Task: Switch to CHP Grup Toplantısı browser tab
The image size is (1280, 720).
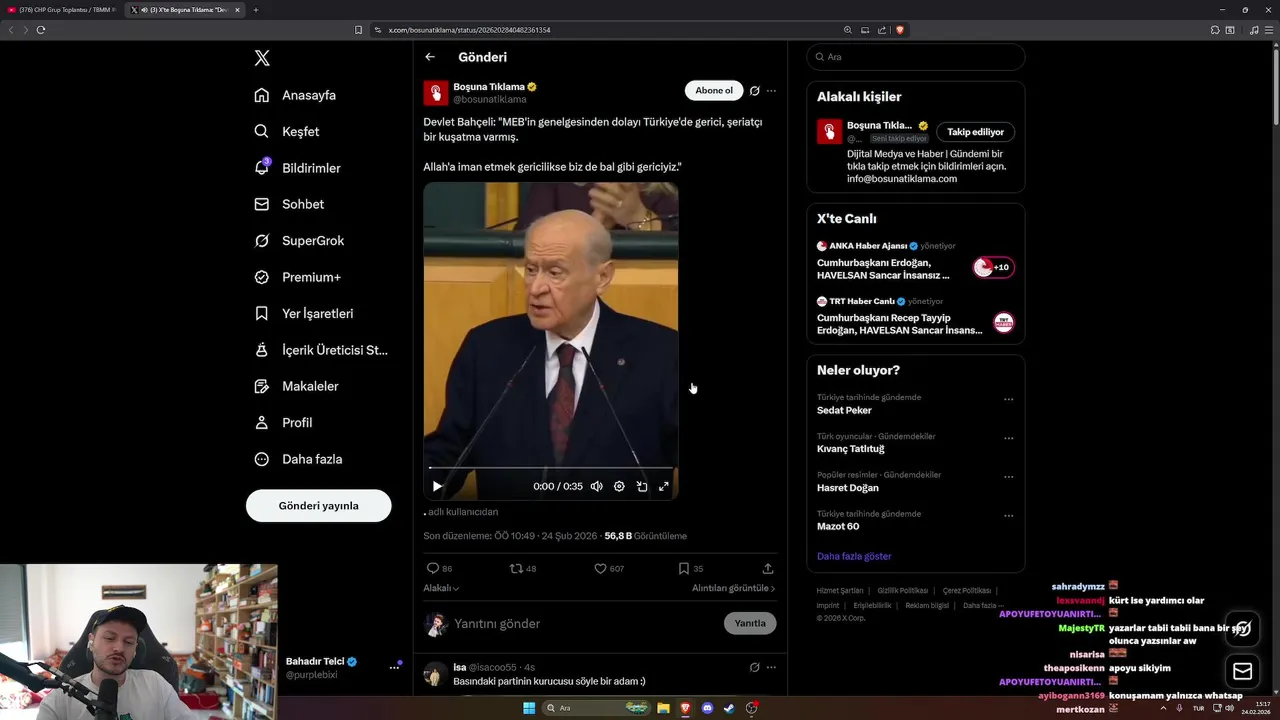Action: click(62, 10)
